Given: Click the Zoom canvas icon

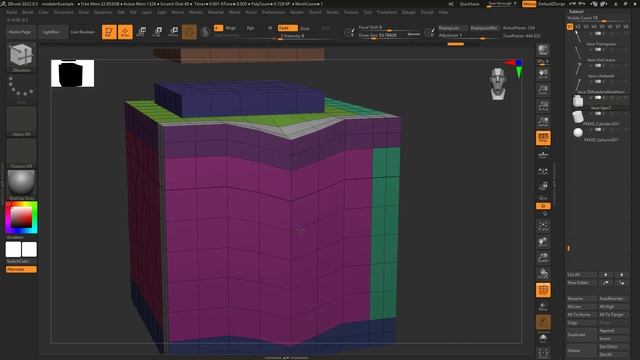Looking at the screenshot, I should (543, 90).
